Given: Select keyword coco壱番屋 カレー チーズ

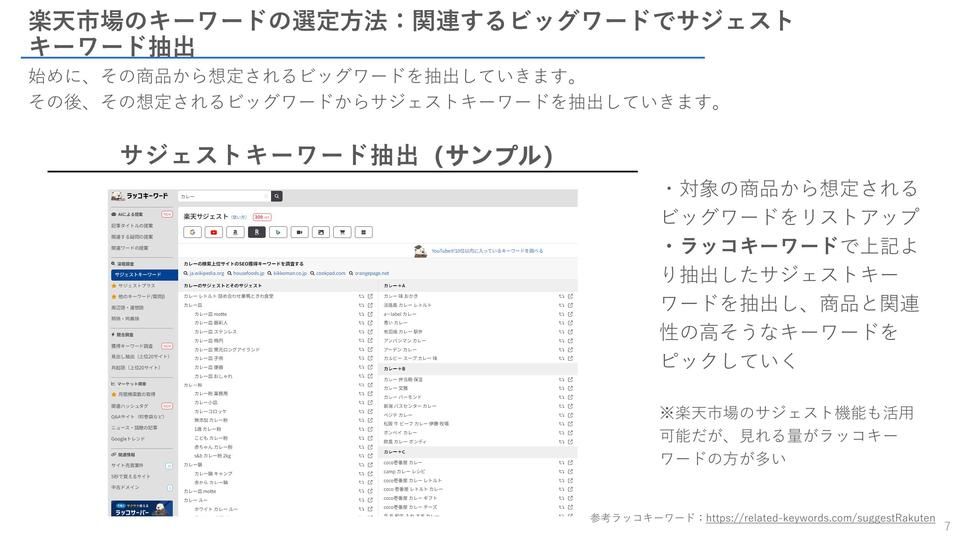Looking at the screenshot, I should [411, 507].
